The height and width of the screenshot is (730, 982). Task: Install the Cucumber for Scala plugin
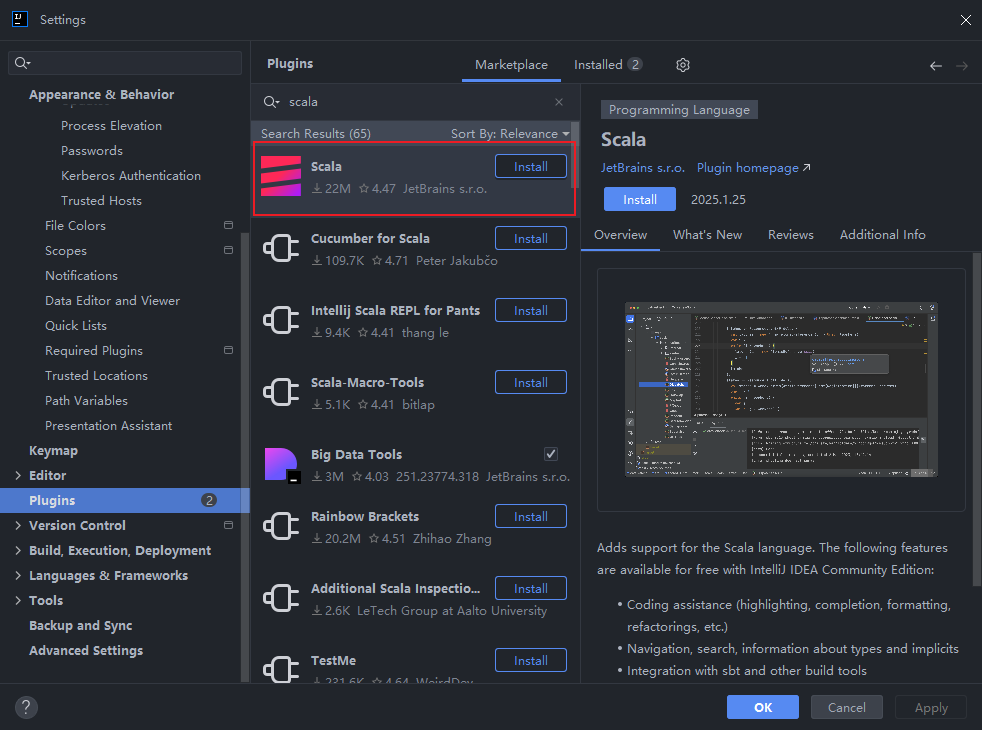tap(530, 239)
